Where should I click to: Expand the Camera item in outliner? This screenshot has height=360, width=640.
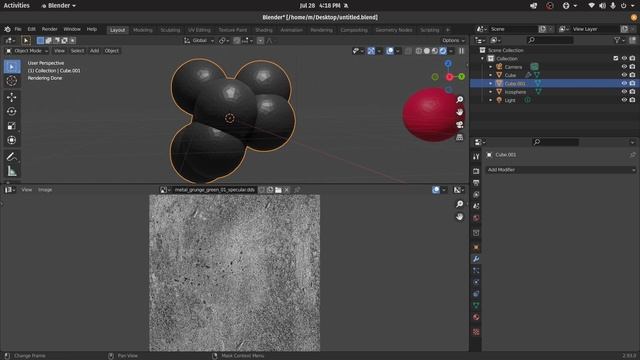pyautogui.click(x=491, y=67)
